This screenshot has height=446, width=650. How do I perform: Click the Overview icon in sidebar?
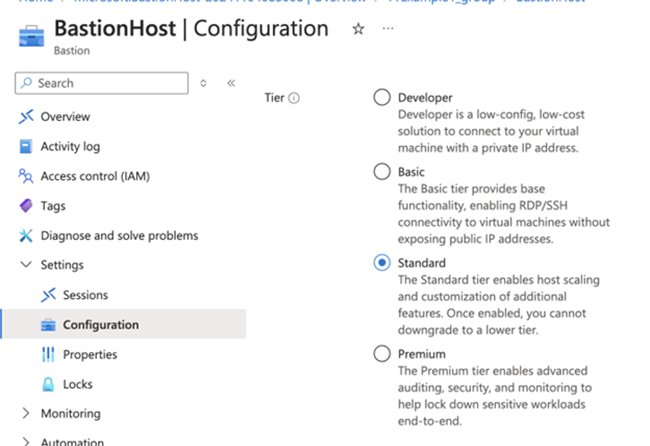point(26,117)
